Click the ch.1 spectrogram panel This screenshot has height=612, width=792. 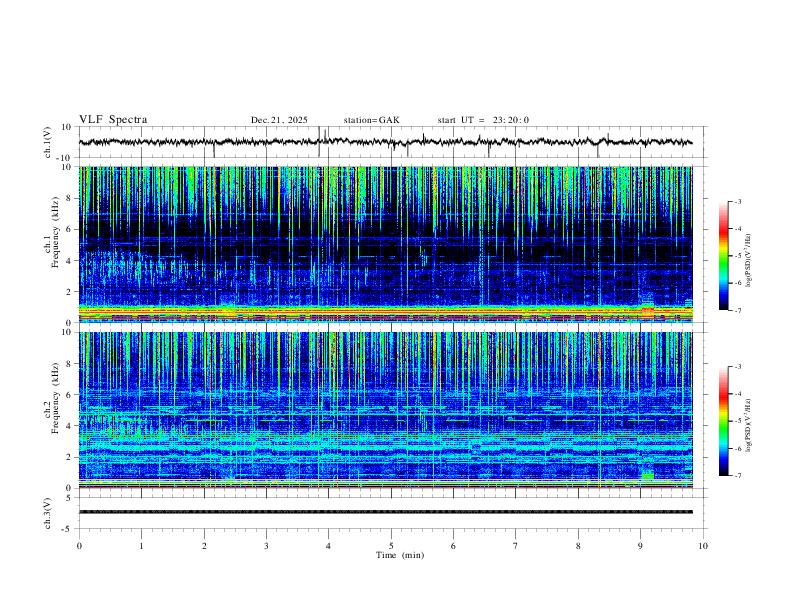pos(386,244)
